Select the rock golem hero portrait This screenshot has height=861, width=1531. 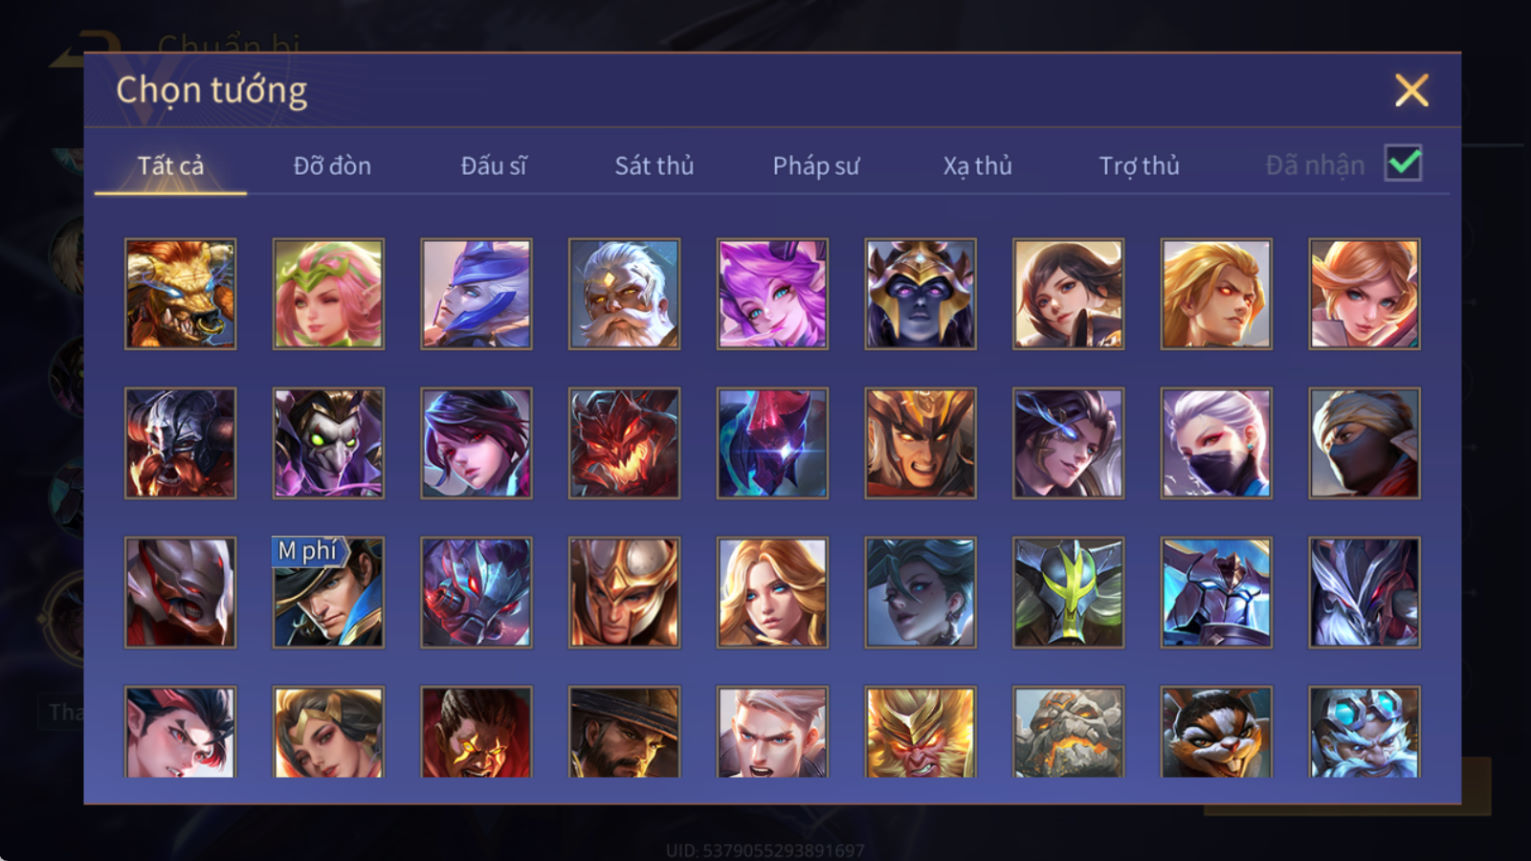(x=1068, y=732)
